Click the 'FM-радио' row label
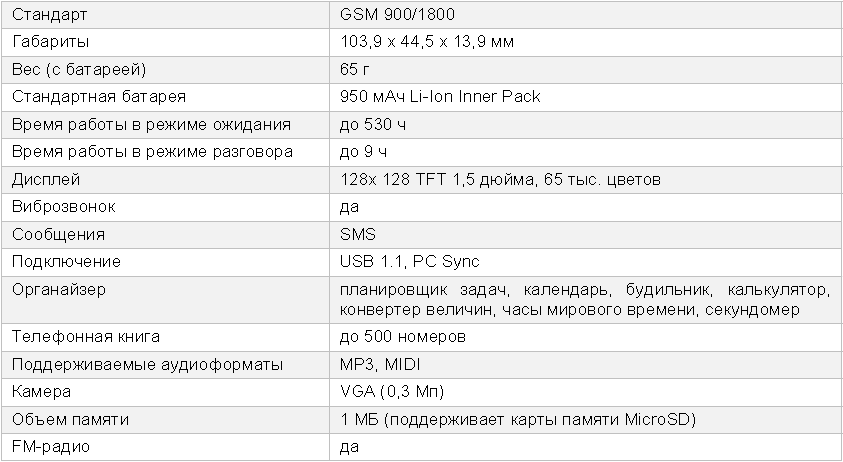The image size is (843, 462). (x=51, y=446)
